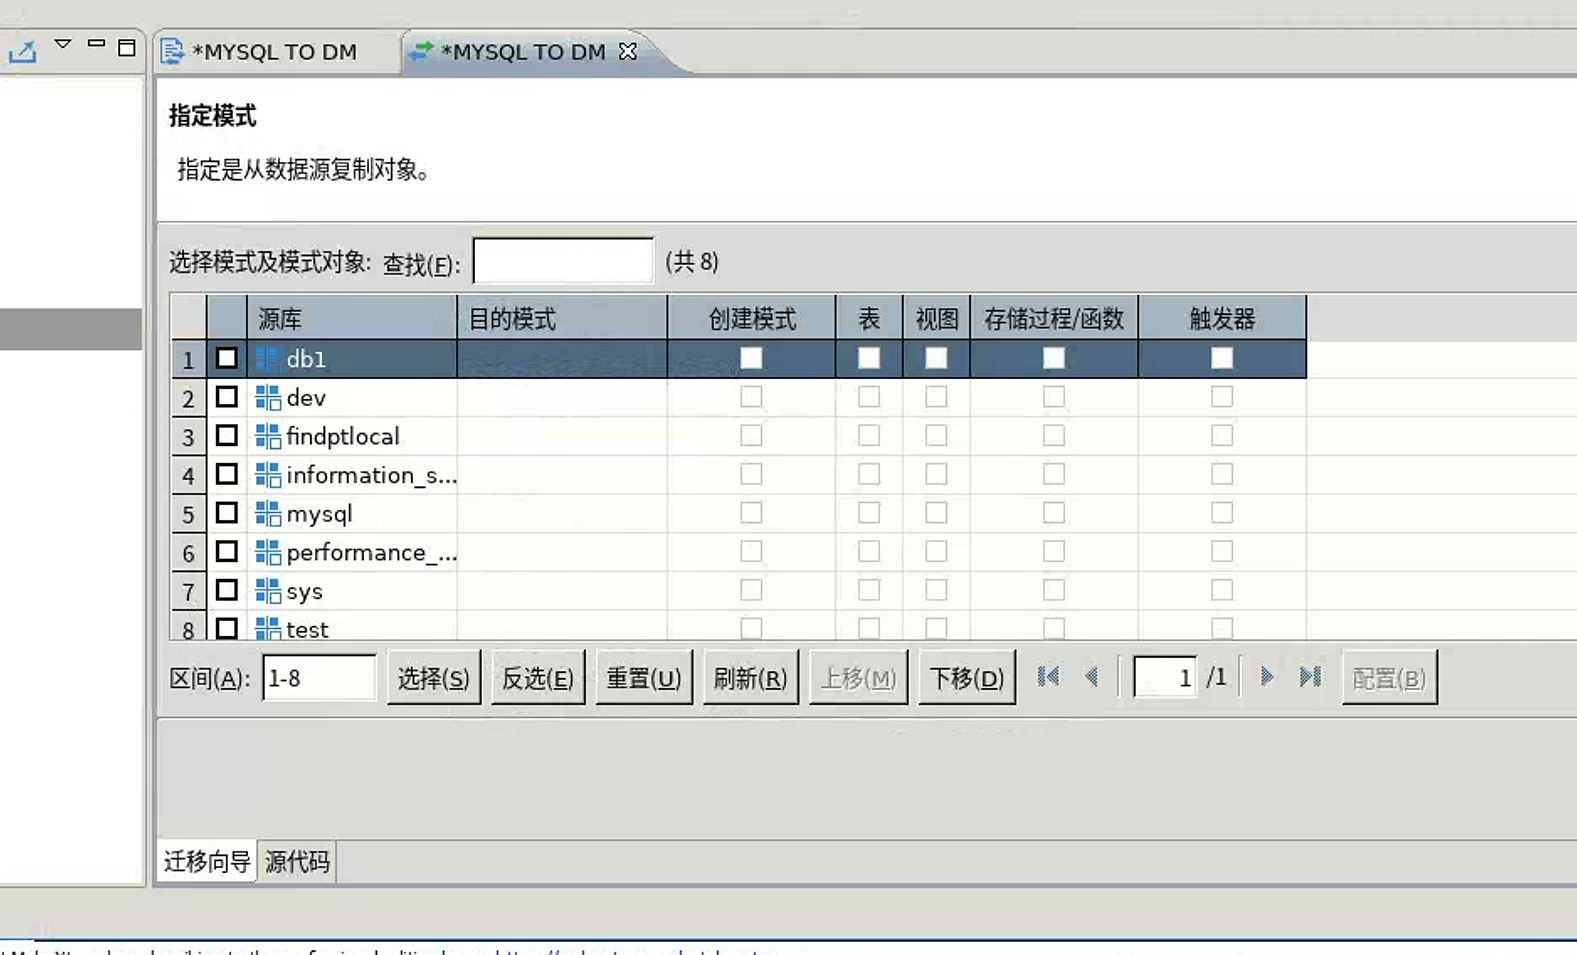The image size is (1577, 955).
Task: Jump to the last page arrow
Action: 1310,677
